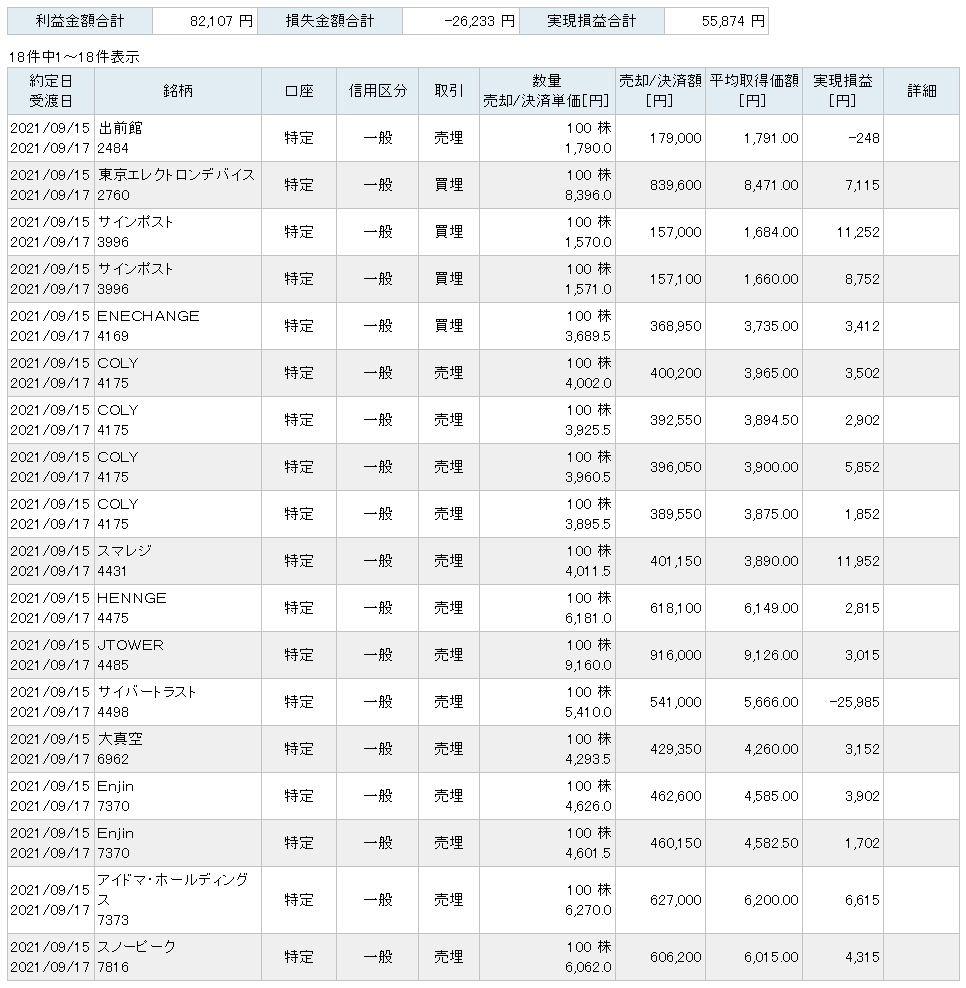The image size is (966, 988).
Task: Click the 信用区分 column header
Action: (378, 91)
